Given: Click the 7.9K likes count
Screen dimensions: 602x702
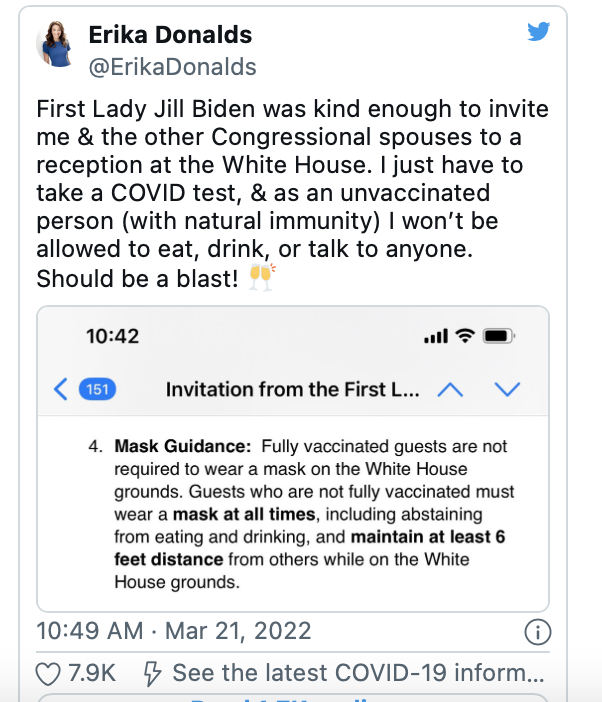Looking at the screenshot, I should tap(90, 672).
